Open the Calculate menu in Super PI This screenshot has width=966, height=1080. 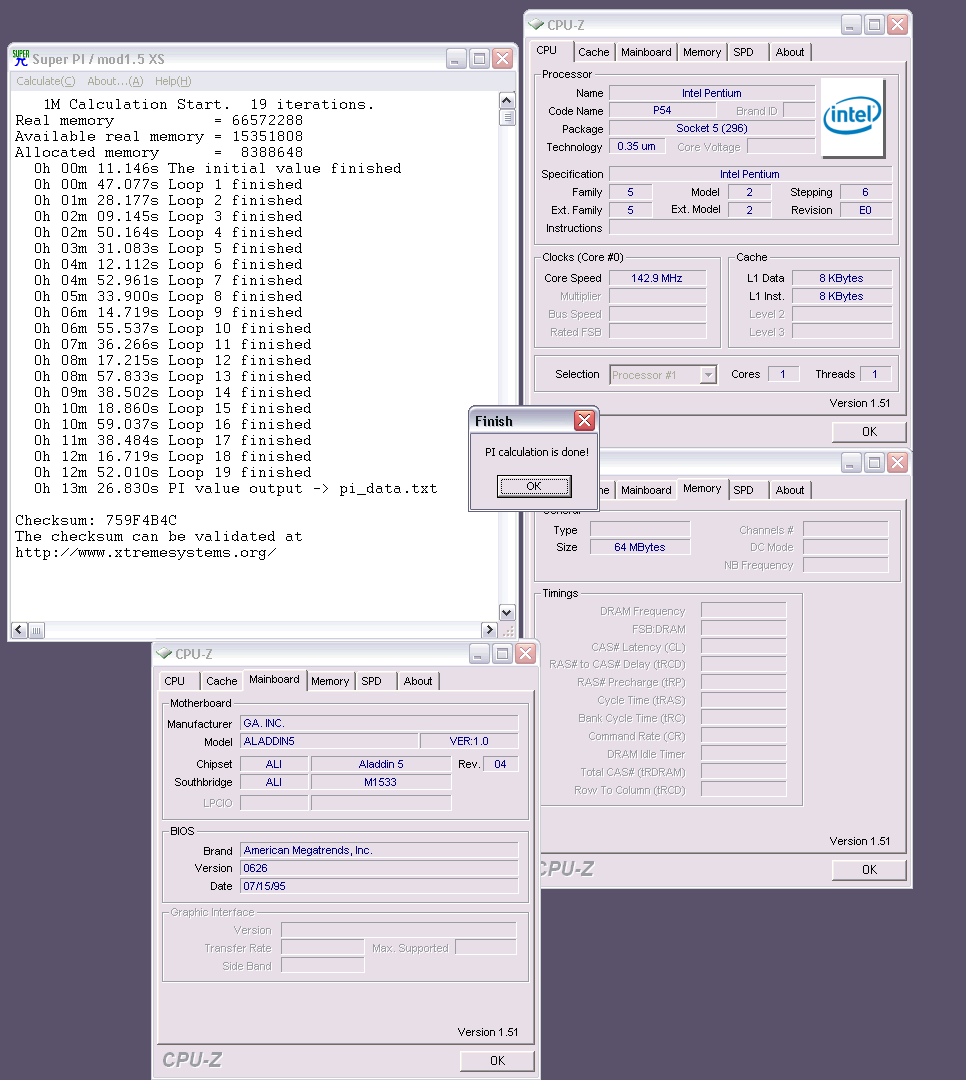45,81
